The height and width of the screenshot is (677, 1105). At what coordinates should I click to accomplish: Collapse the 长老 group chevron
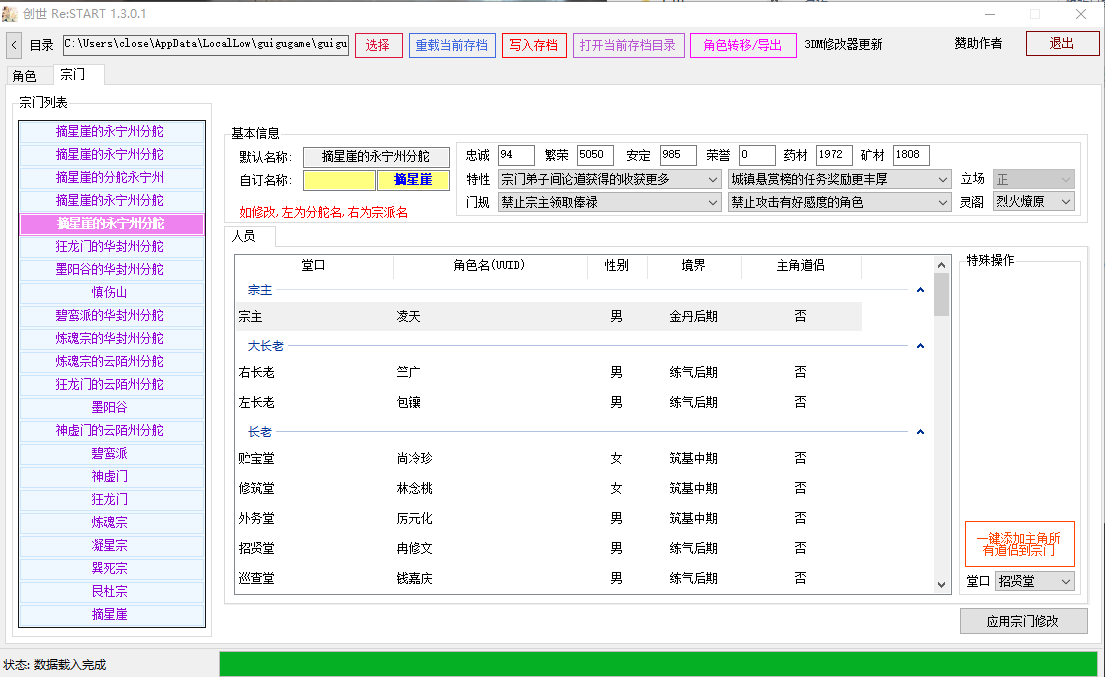click(920, 432)
